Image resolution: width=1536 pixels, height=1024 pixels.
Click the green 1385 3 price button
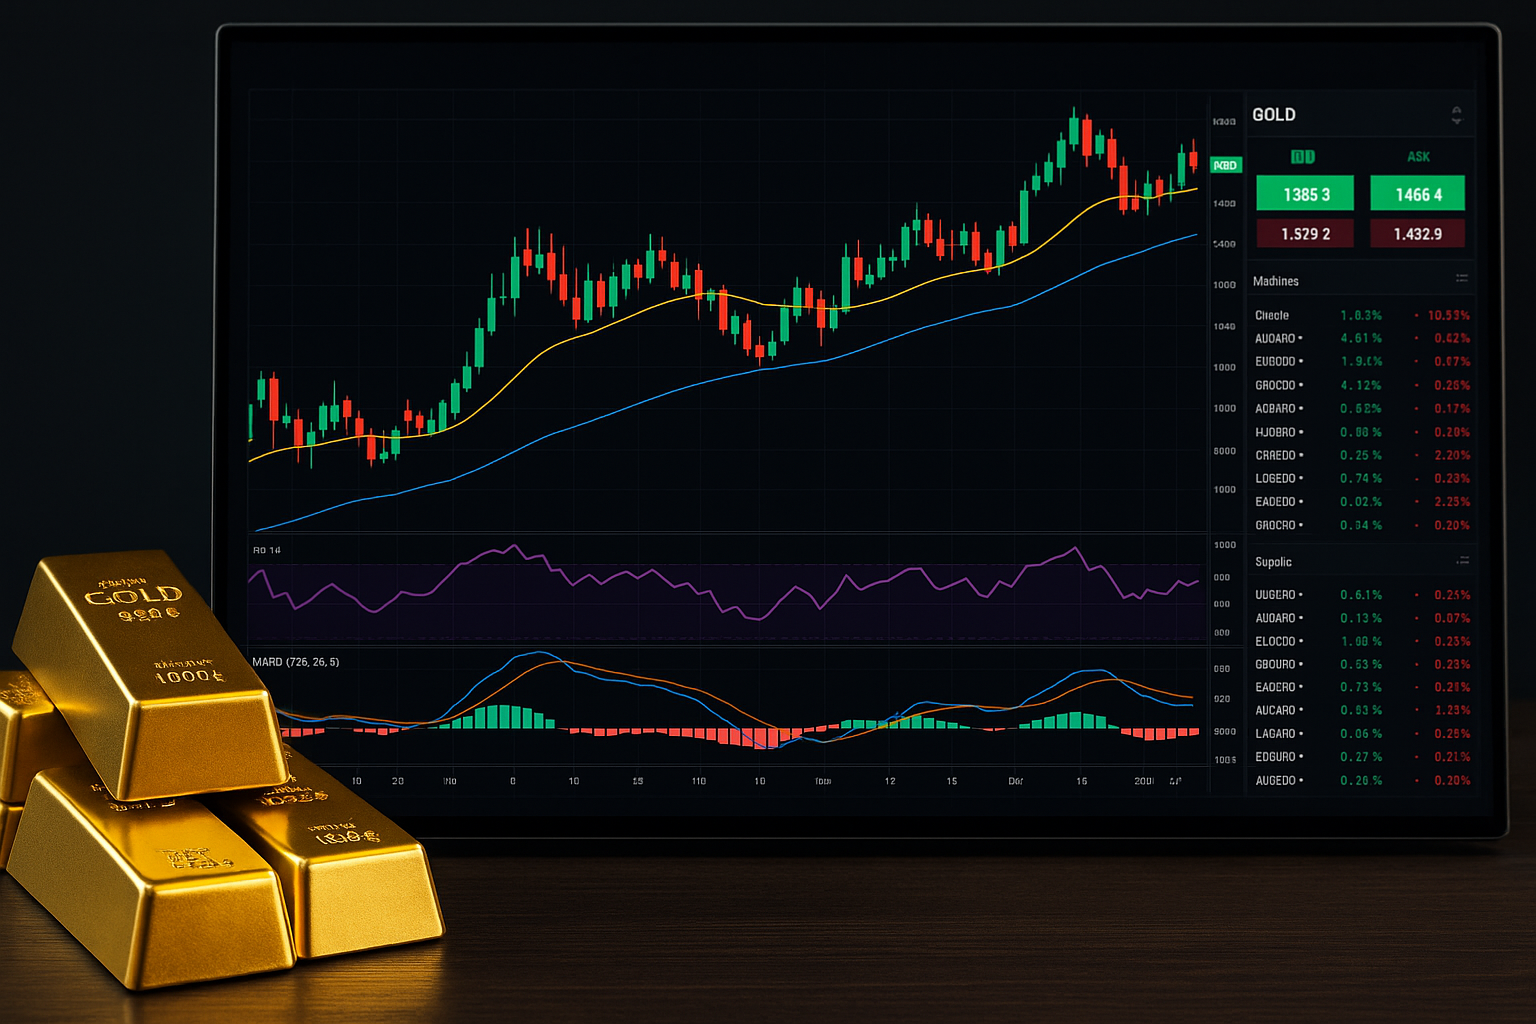1305,194
